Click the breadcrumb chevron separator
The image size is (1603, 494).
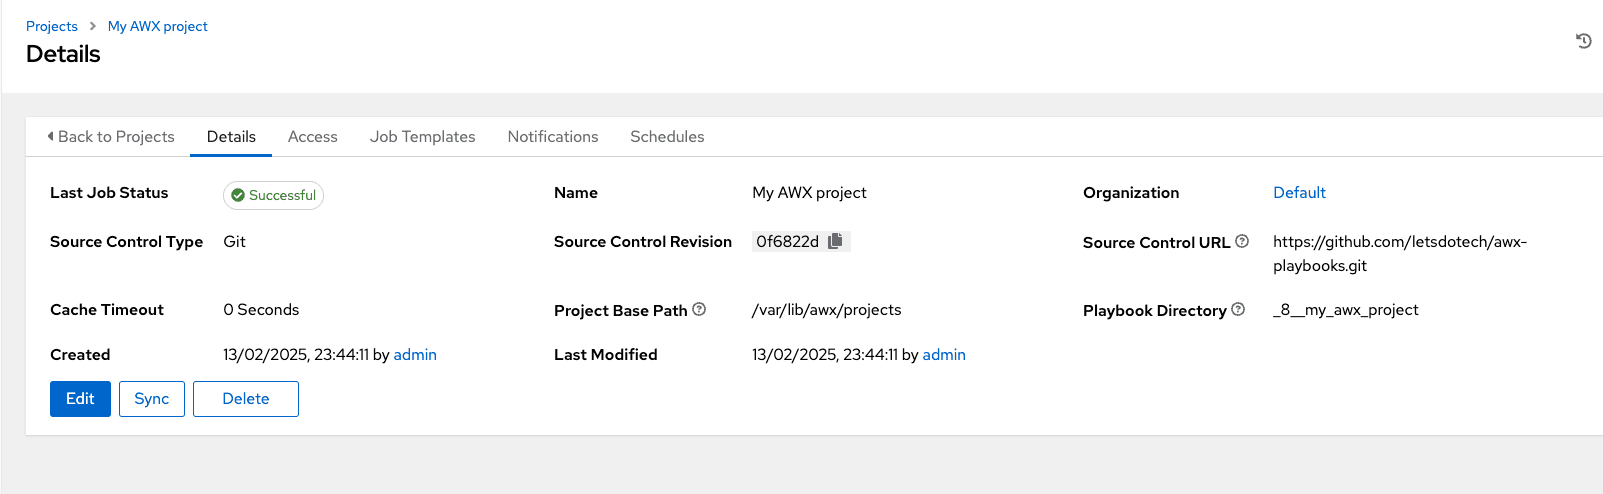click(92, 26)
